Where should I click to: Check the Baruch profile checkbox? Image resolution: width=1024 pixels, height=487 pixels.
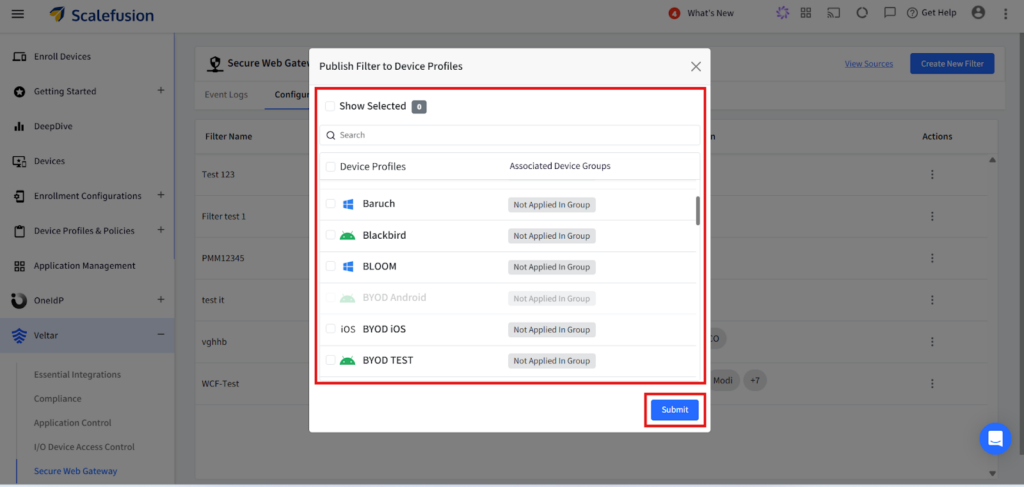(x=330, y=204)
